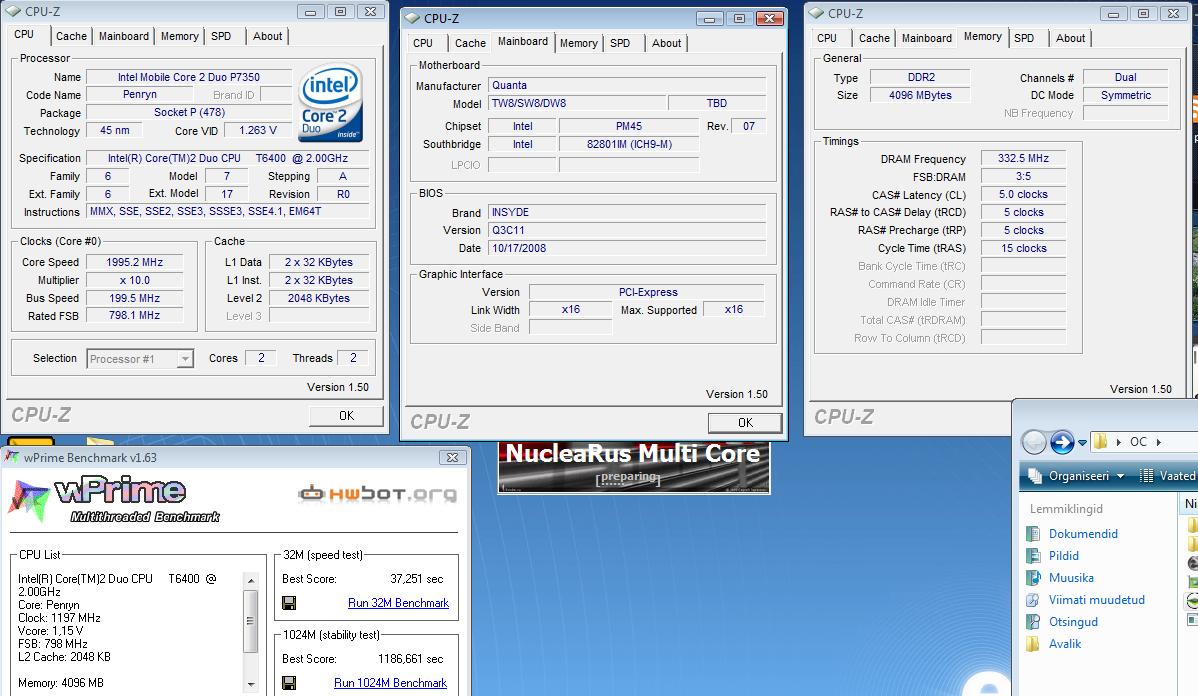Click OK in the Mainboard CPU-Z window
Image resolution: width=1198 pixels, height=696 pixels.
745,422
